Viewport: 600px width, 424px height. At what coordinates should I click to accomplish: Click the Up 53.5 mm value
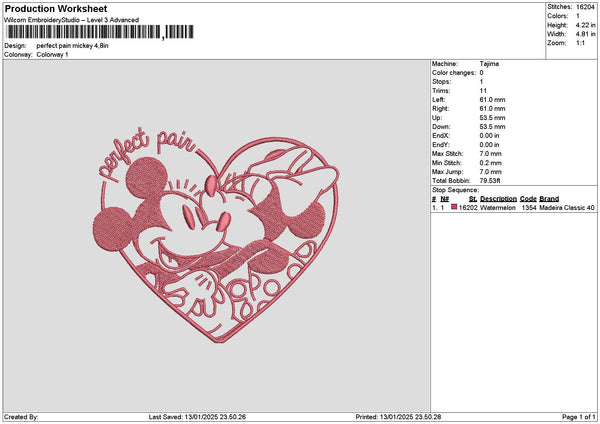492,118
